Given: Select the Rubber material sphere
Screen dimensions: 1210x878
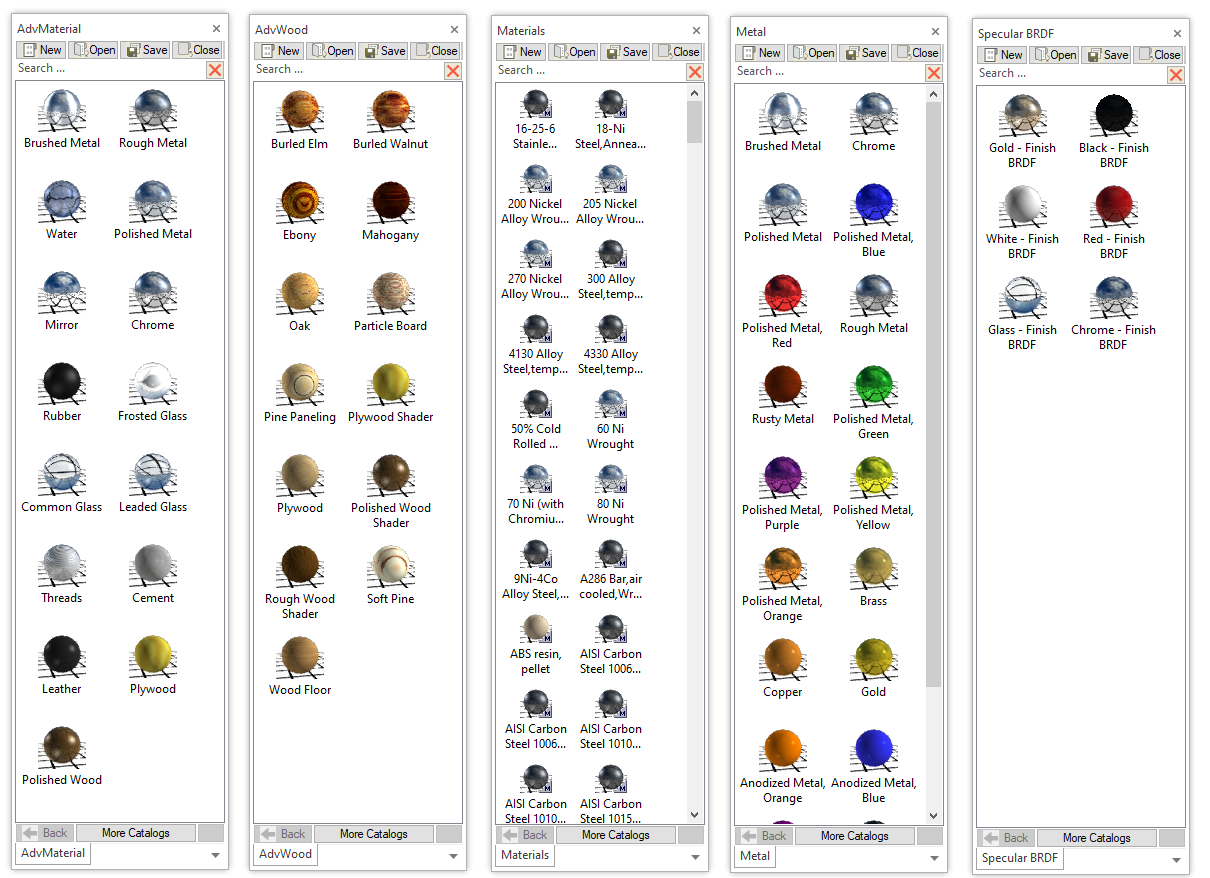Looking at the screenshot, I should 62,392.
